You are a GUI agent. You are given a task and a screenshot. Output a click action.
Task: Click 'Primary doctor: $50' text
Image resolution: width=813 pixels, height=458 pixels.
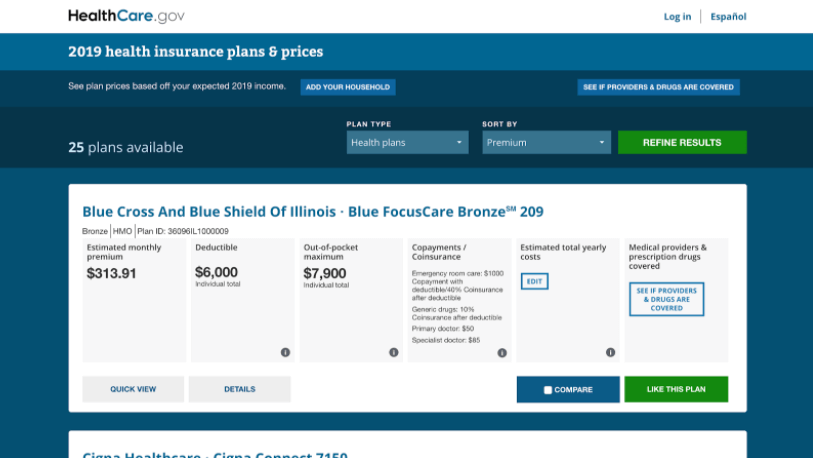[443, 329]
